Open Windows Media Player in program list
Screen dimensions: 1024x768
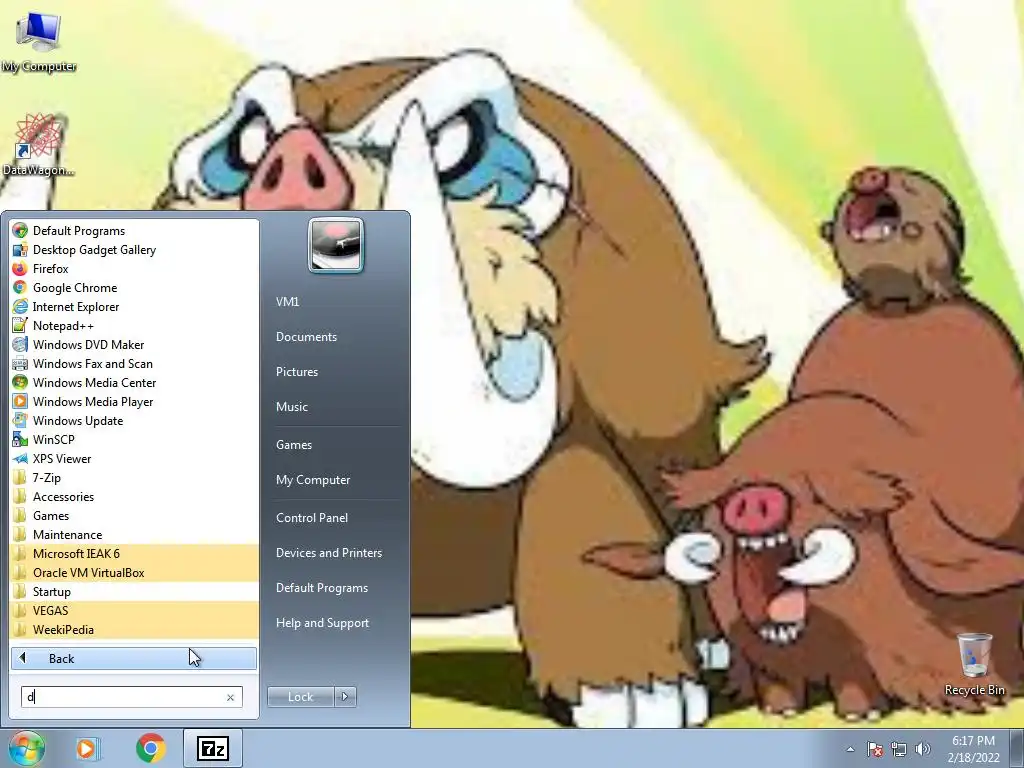click(134, 401)
